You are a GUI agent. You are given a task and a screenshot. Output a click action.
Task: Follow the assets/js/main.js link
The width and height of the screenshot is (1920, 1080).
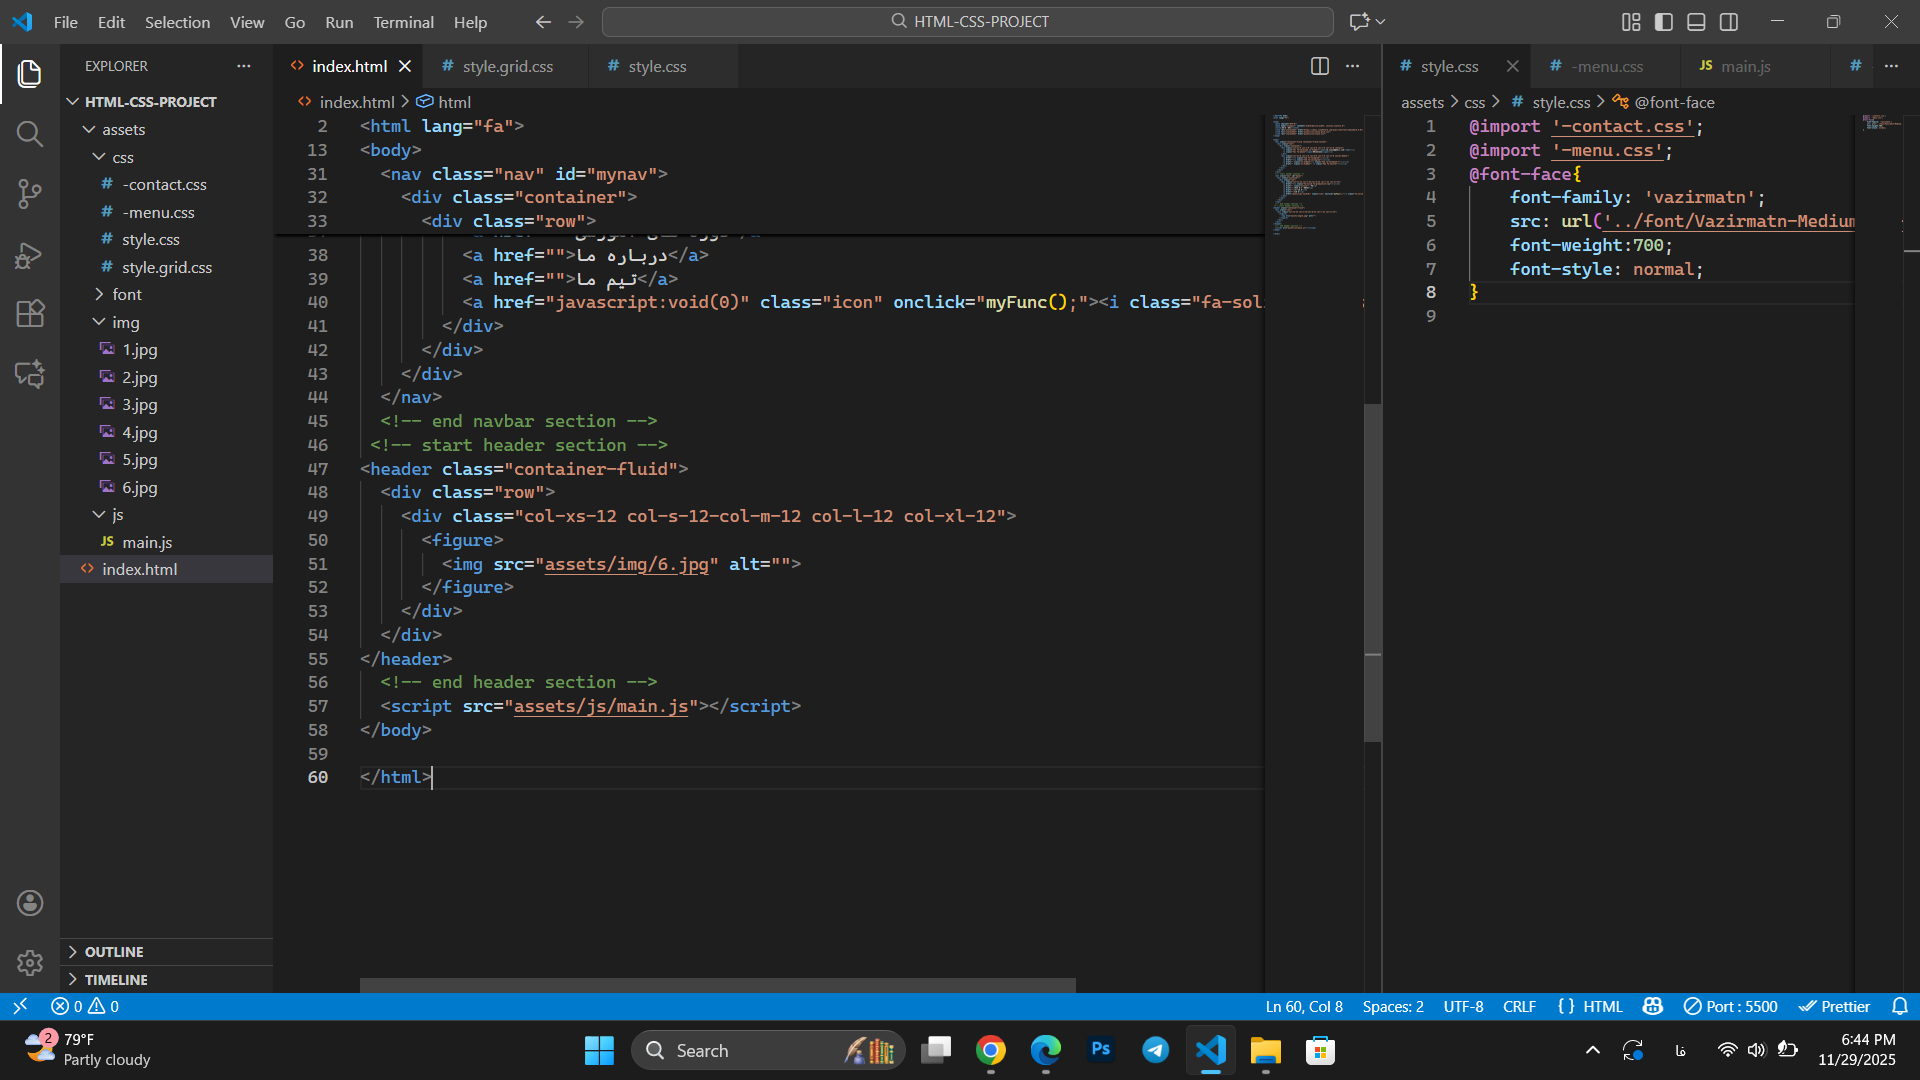point(601,706)
